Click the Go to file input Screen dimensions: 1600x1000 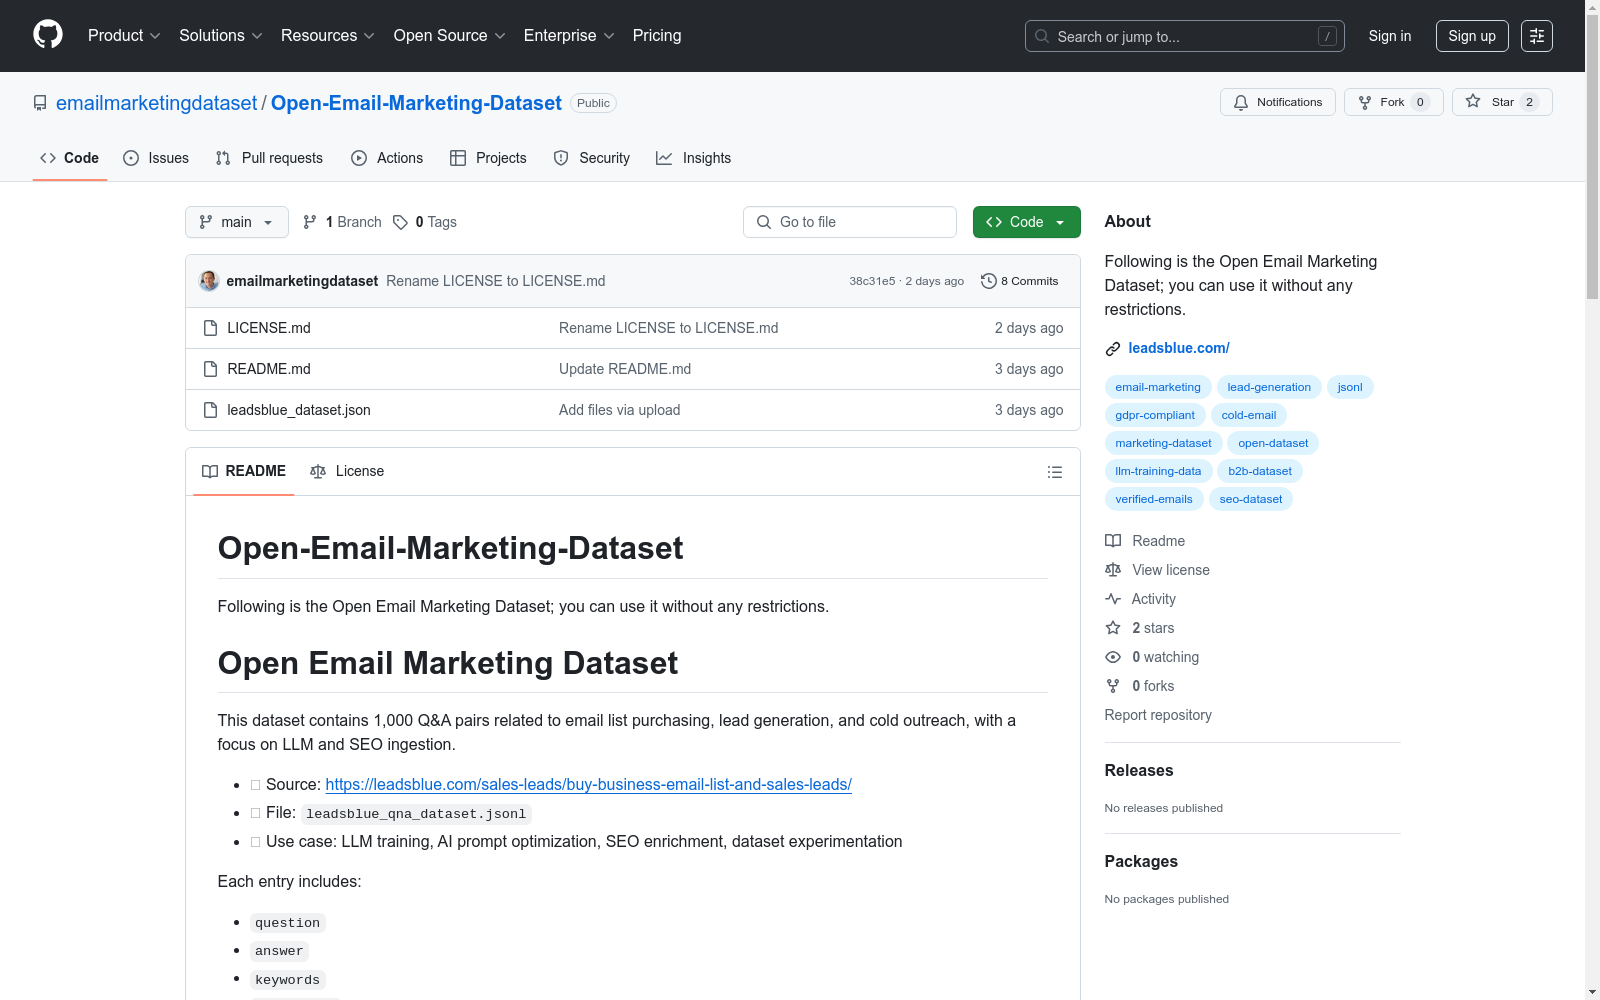(850, 222)
